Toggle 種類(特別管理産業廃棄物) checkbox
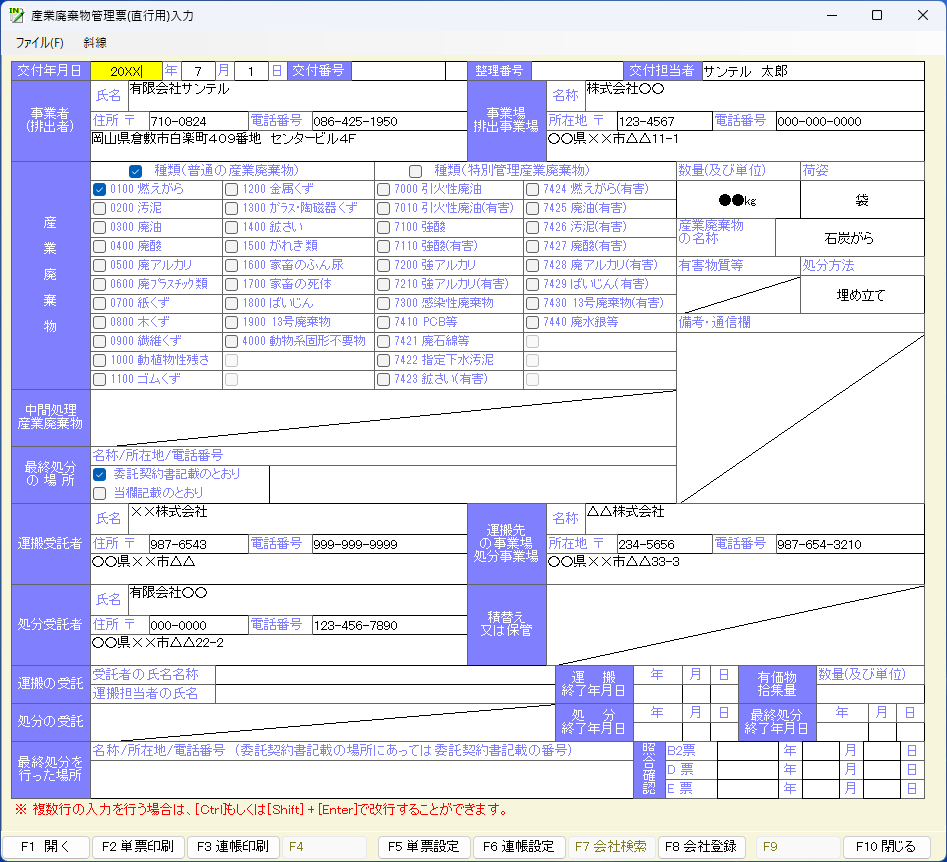947x862 pixels. coord(415,171)
